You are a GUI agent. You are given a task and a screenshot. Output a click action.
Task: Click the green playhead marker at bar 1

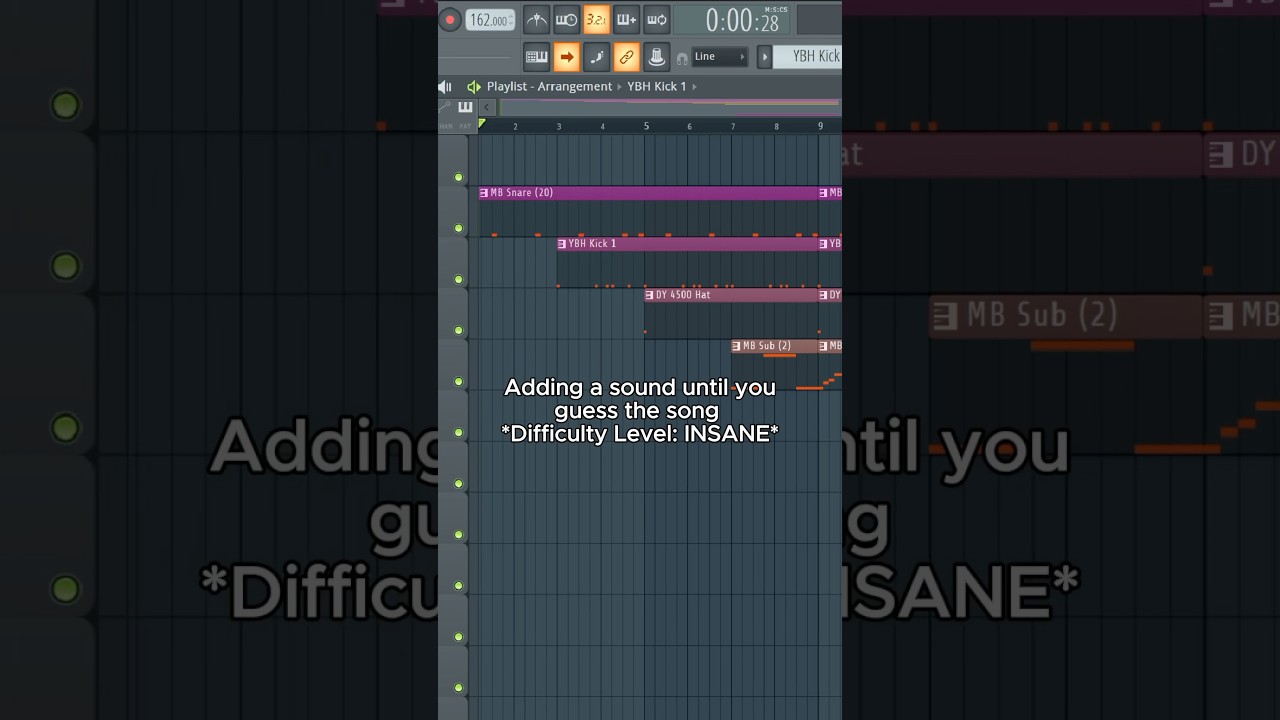point(482,124)
